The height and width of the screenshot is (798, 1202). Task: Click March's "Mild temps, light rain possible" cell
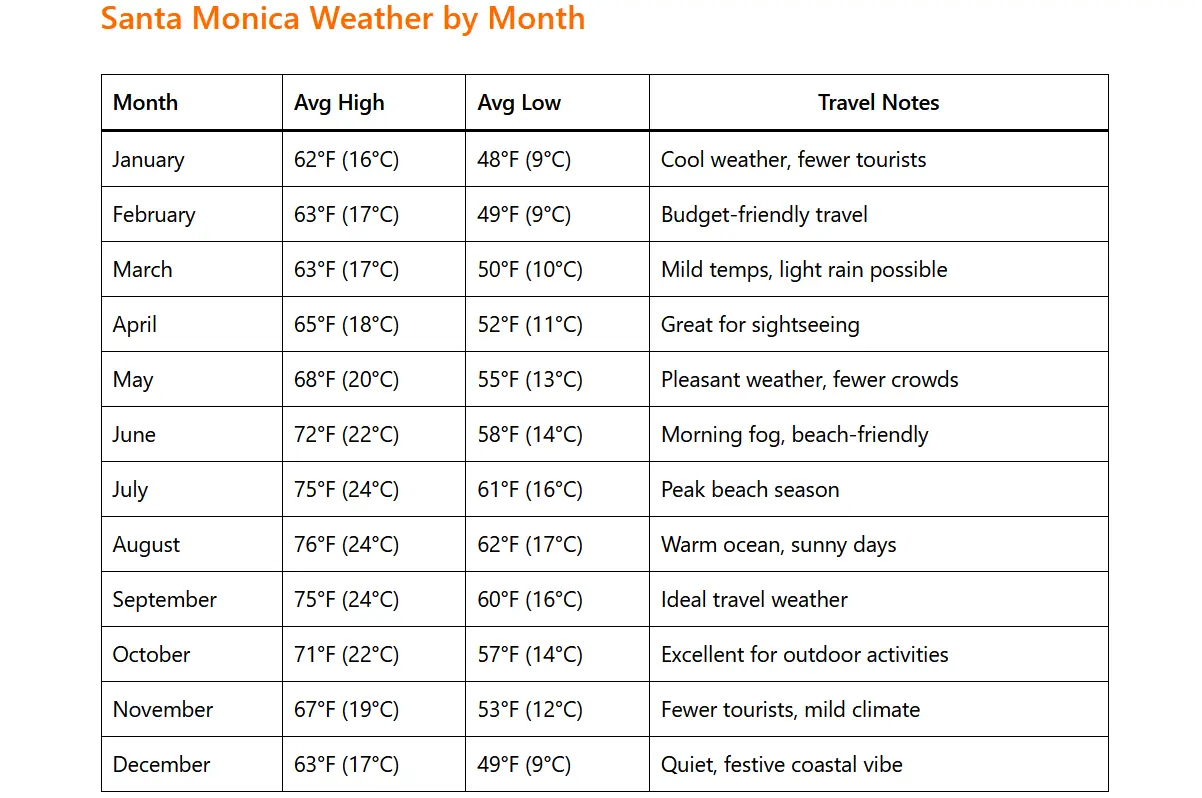(x=804, y=269)
